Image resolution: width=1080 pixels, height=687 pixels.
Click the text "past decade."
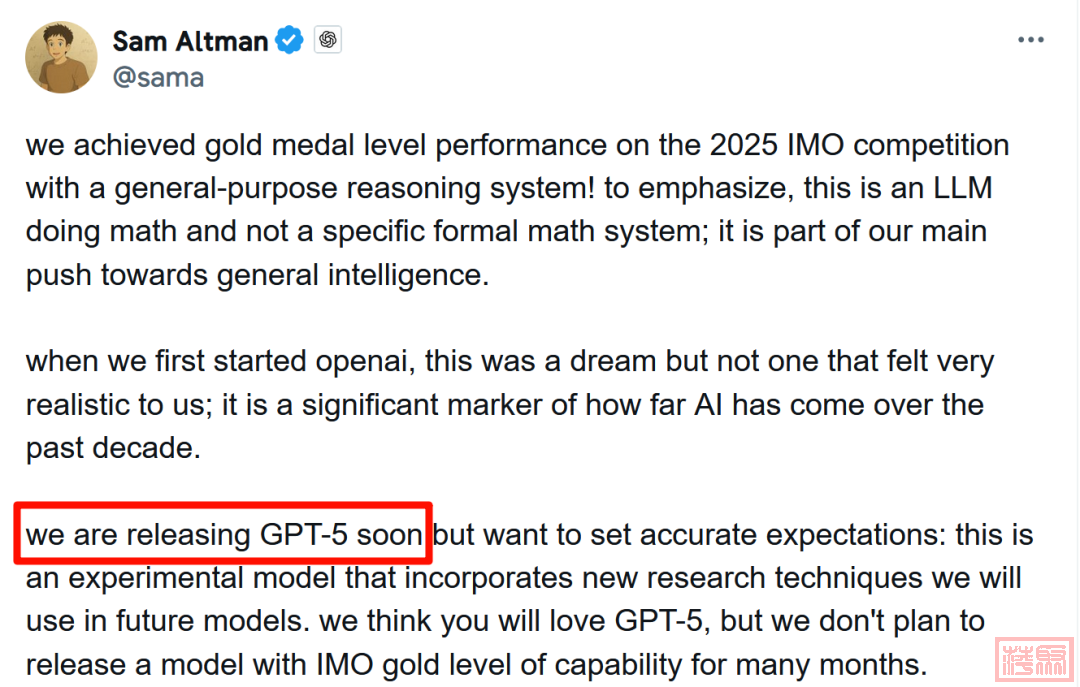(114, 449)
